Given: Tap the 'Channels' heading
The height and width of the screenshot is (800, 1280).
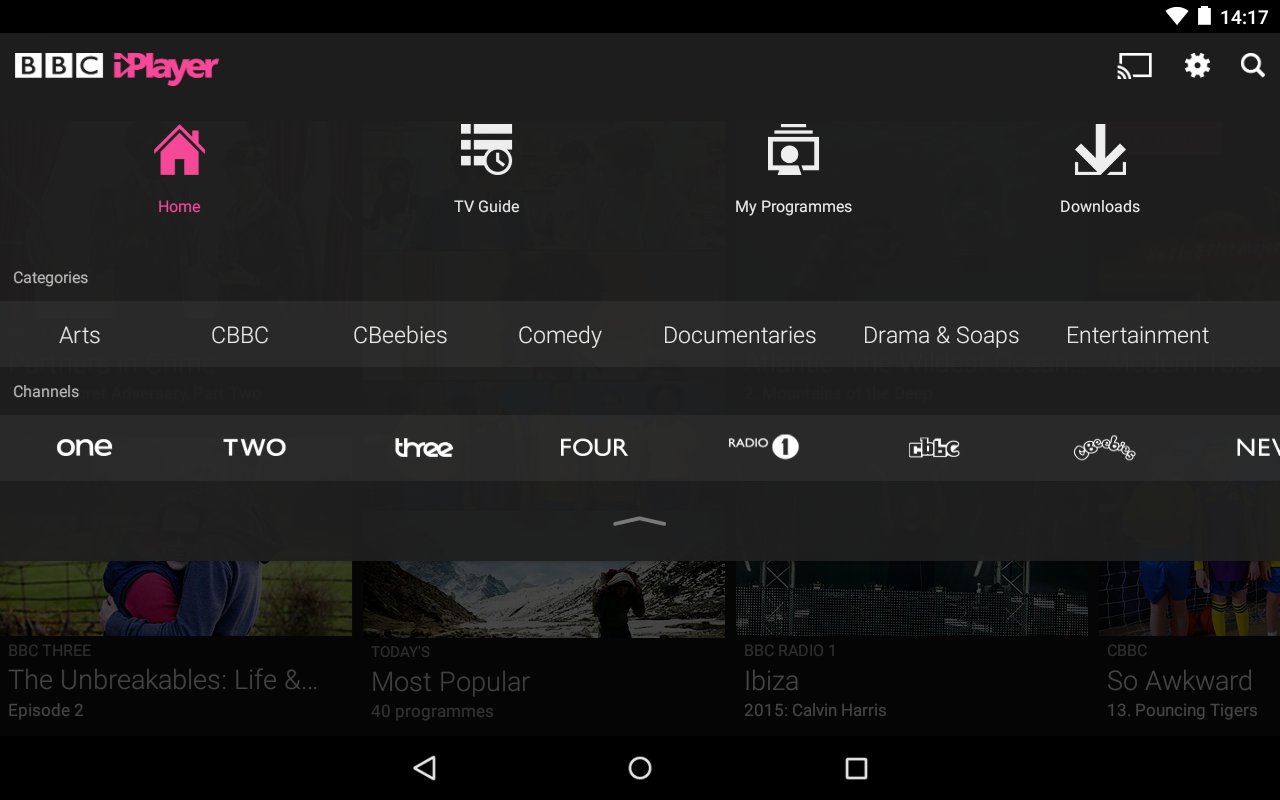Looking at the screenshot, I should point(46,392).
